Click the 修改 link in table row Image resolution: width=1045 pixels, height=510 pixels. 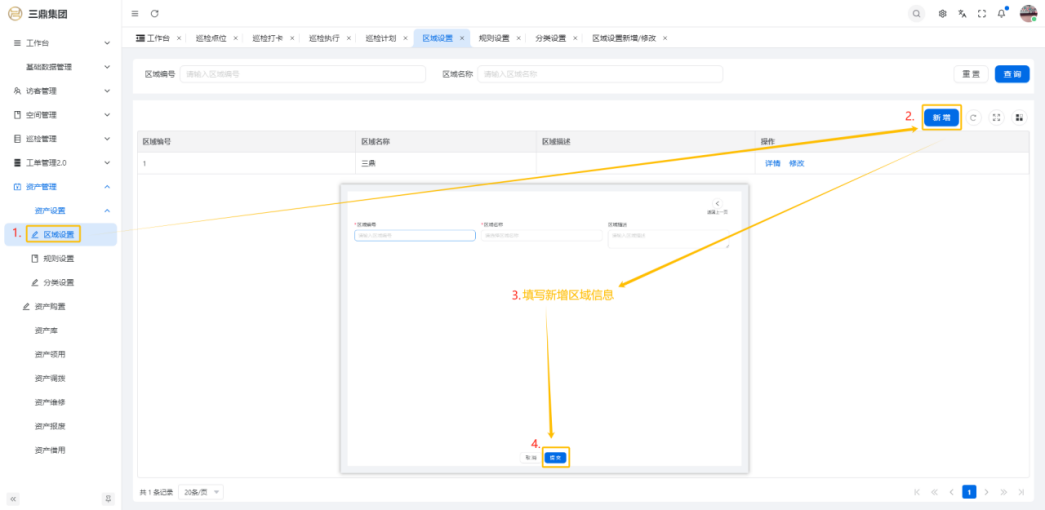click(x=796, y=163)
